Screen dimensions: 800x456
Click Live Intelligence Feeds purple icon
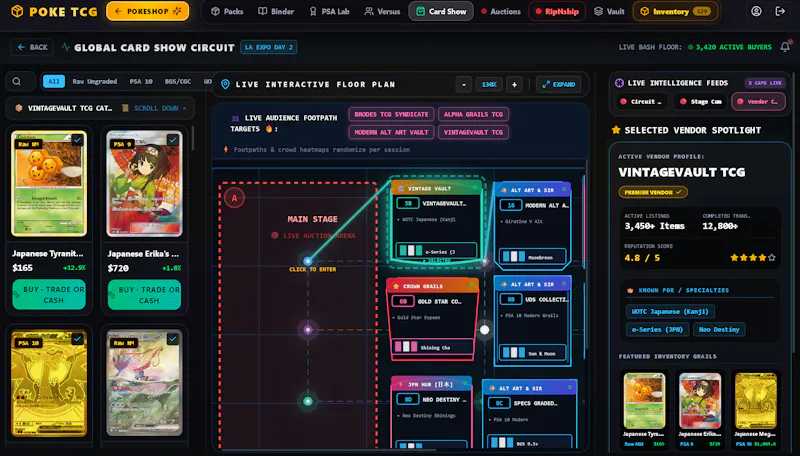point(619,83)
